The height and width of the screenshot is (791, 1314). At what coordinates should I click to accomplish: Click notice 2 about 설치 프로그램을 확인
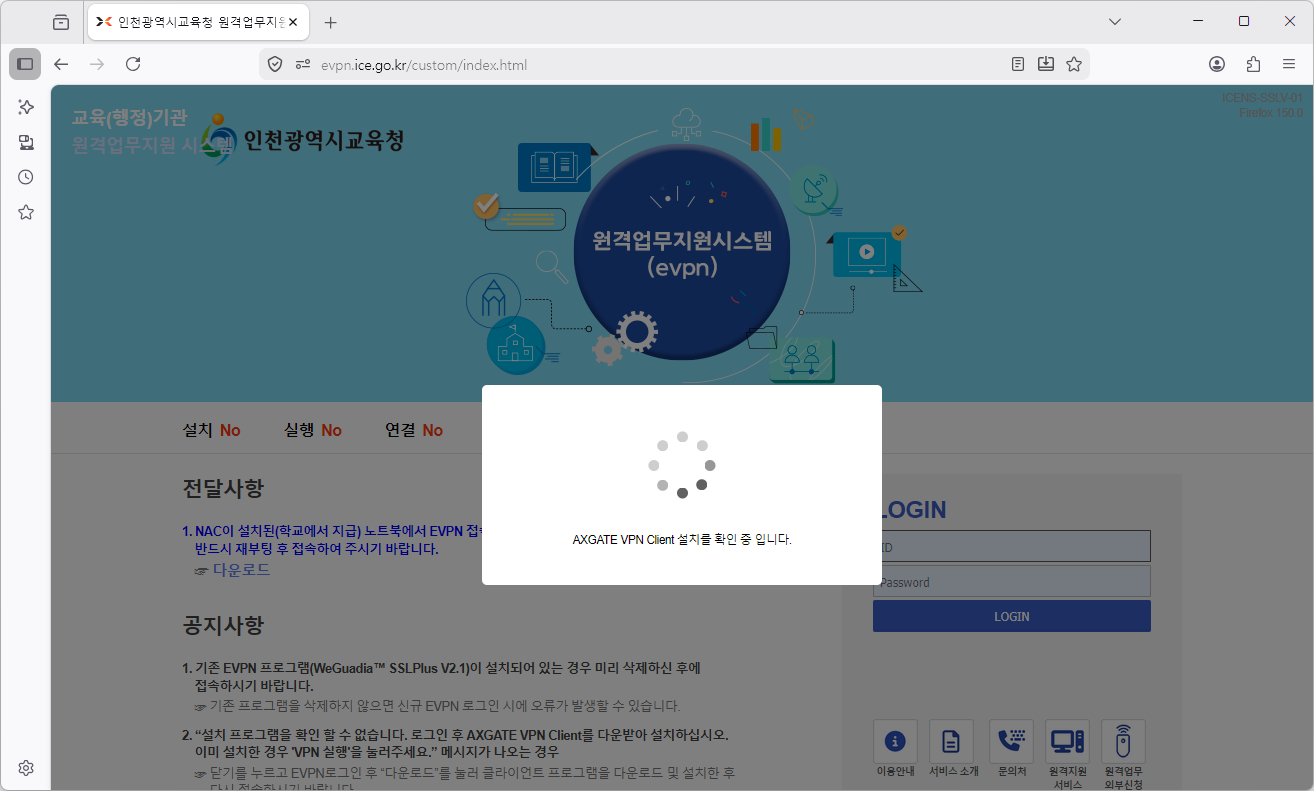click(455, 743)
